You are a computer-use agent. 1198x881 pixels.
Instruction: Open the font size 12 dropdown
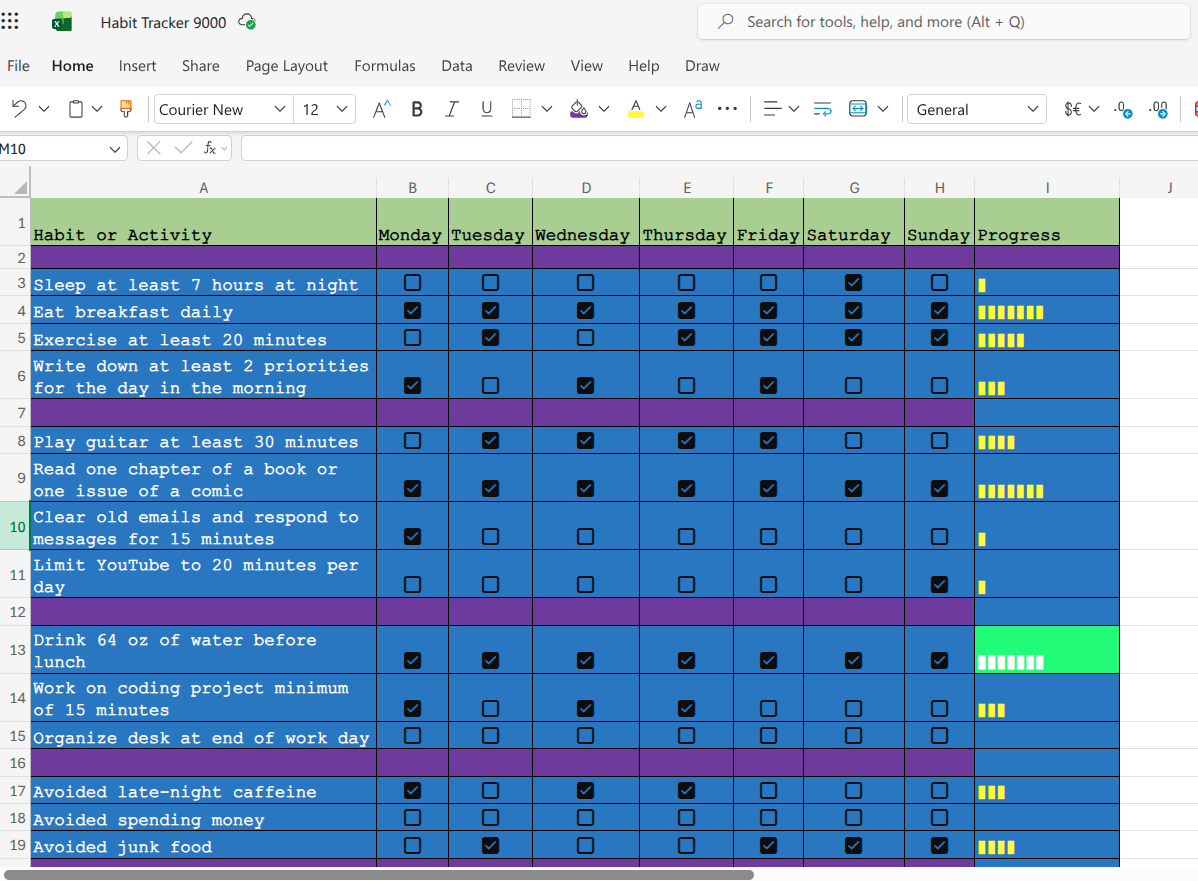click(x=342, y=109)
